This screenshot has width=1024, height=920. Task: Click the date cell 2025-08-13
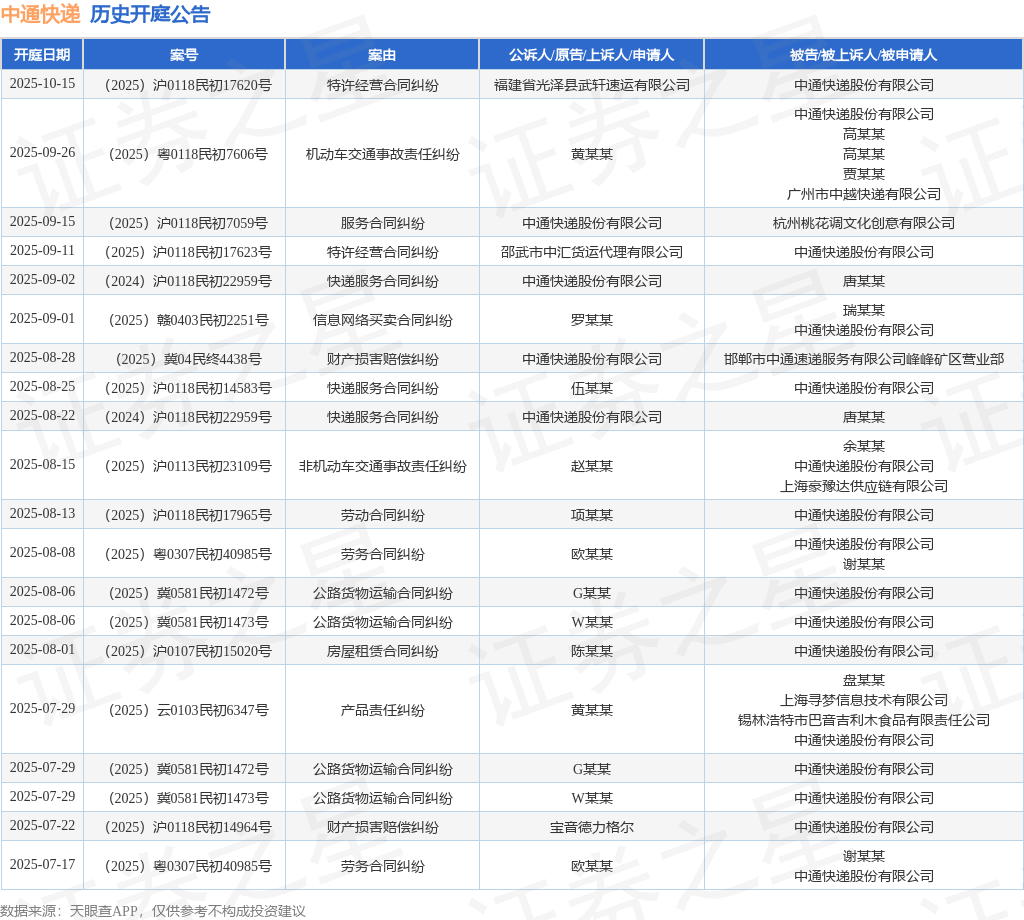[x=42, y=513]
